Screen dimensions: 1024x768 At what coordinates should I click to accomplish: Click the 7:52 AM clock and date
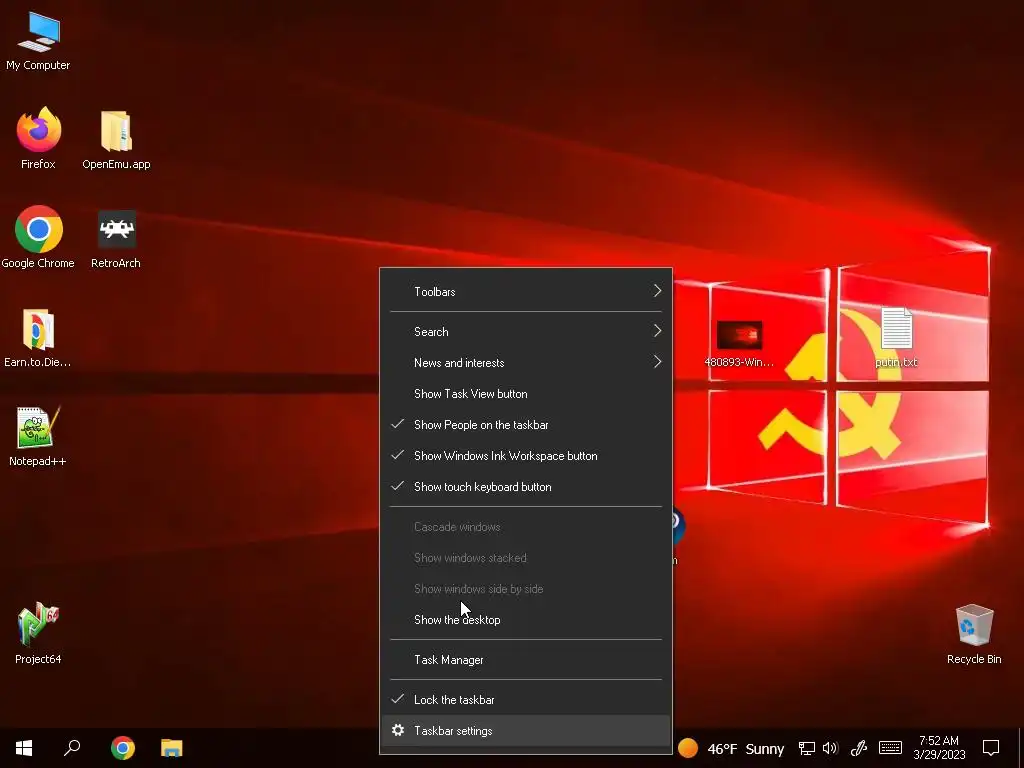click(939, 748)
